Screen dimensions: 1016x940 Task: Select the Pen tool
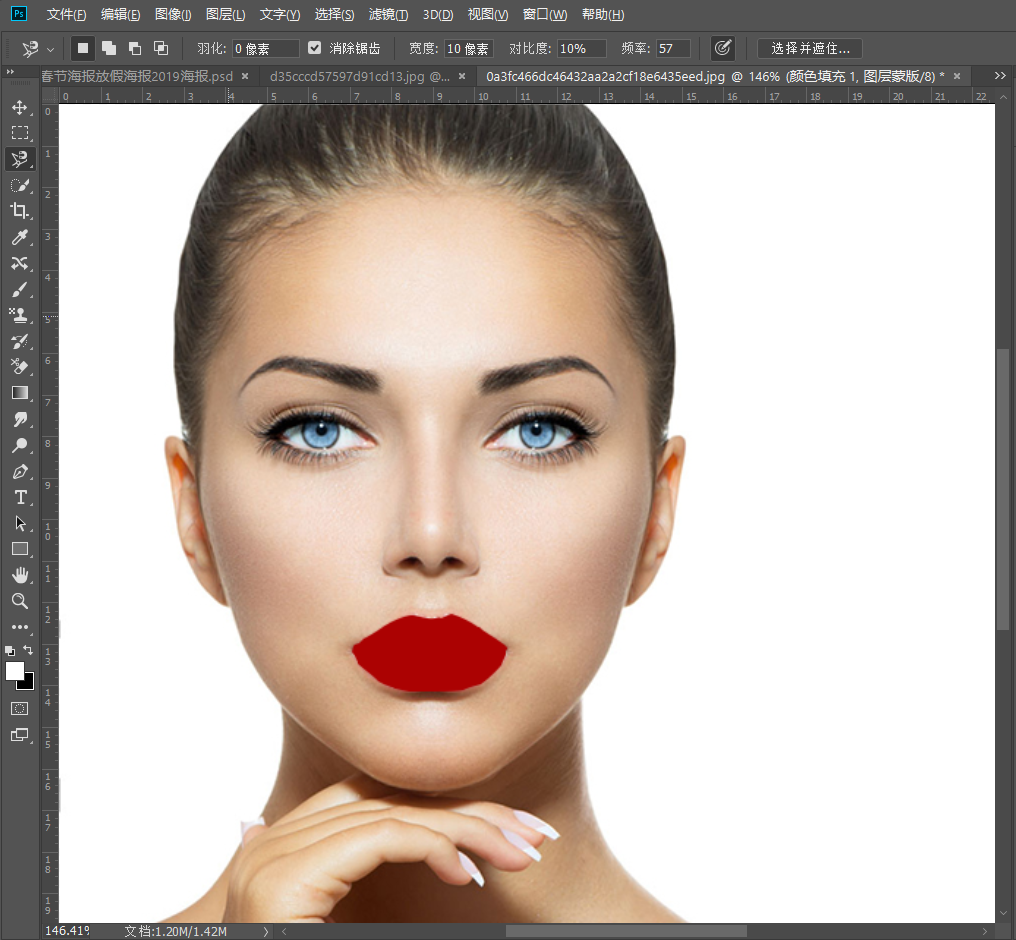[x=19, y=471]
